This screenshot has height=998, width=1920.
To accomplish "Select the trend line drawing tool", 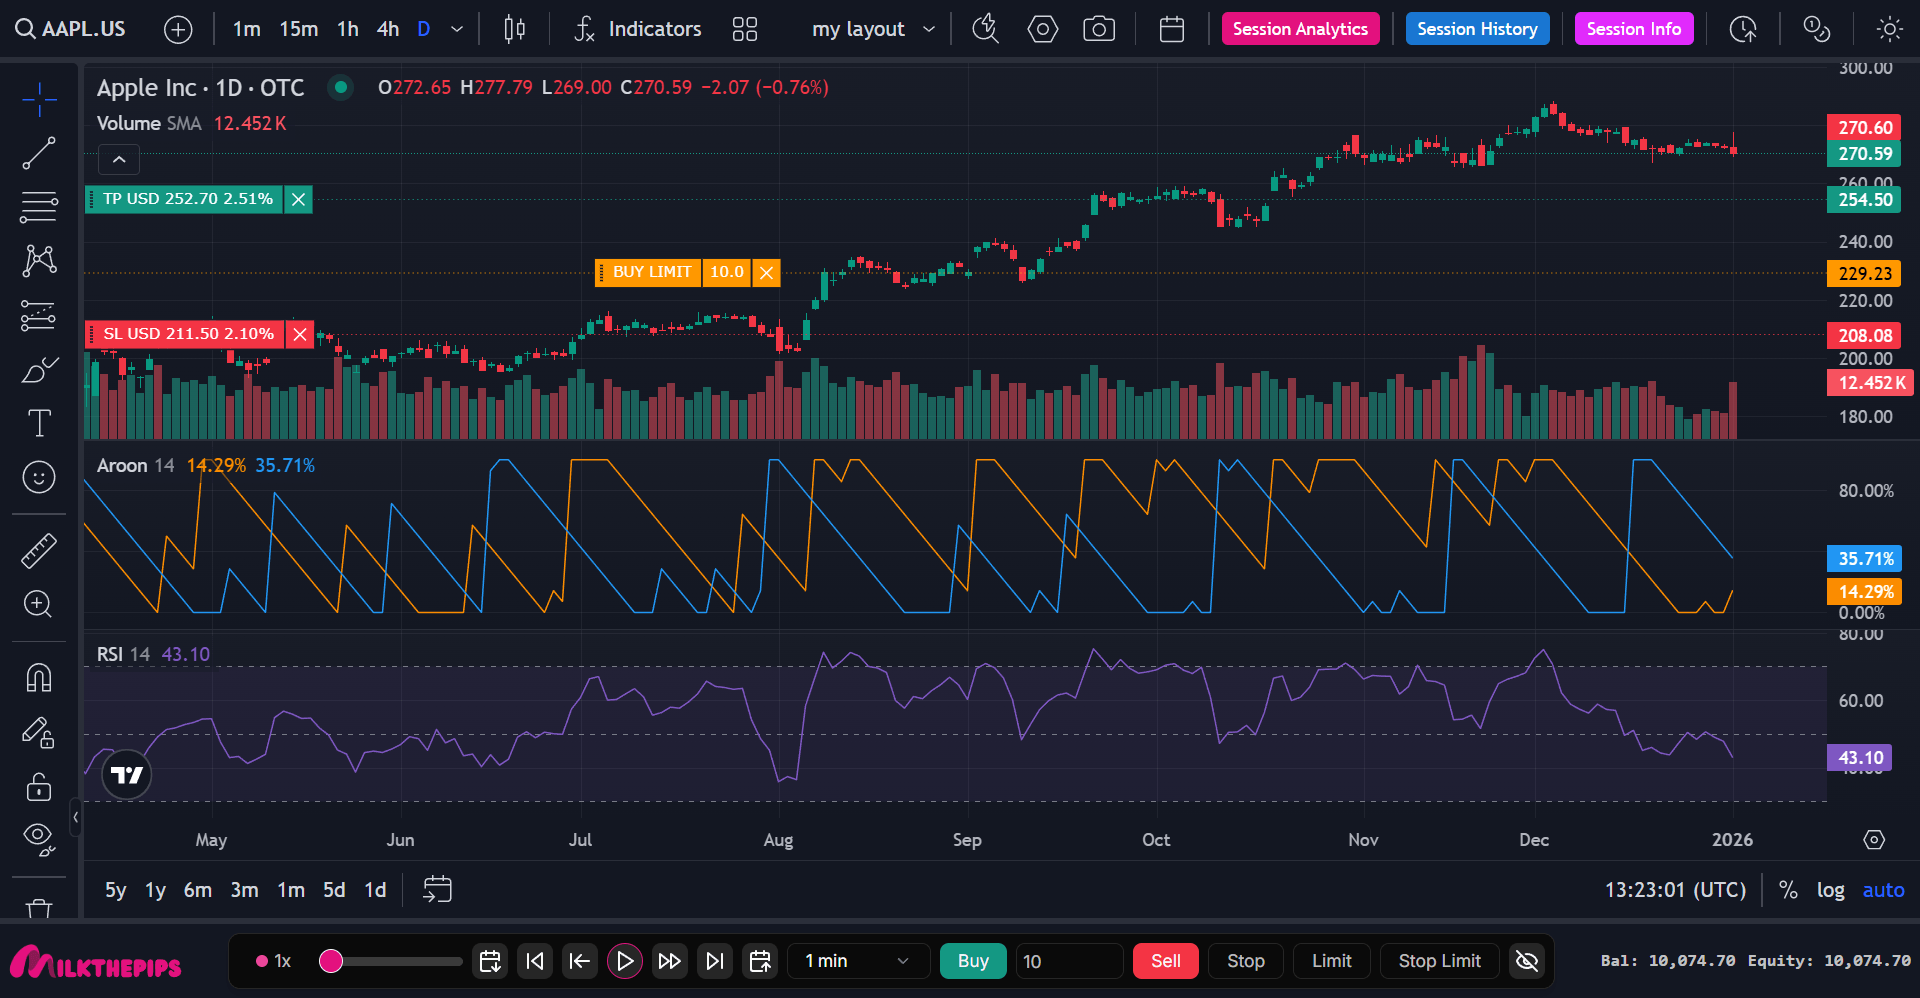I will (39, 154).
